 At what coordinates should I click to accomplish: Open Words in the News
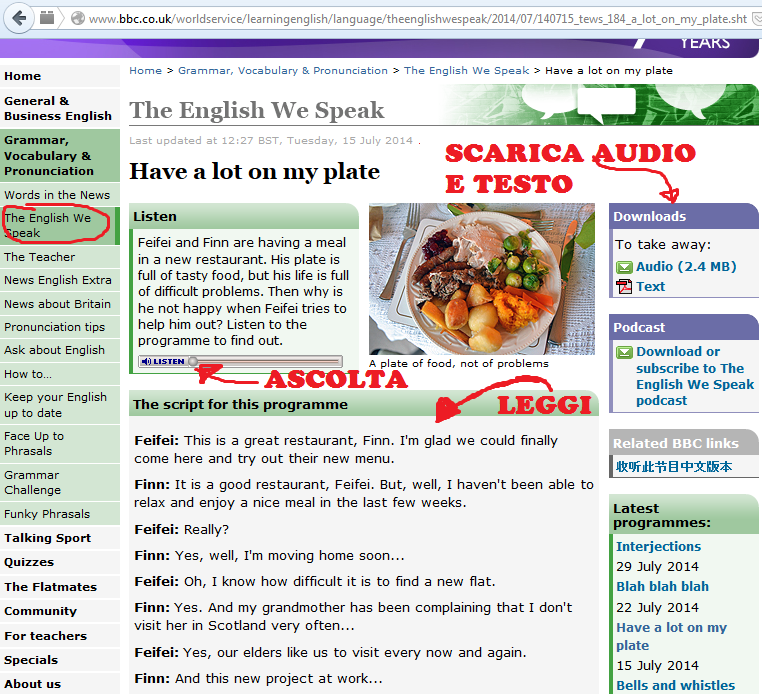tap(60, 195)
